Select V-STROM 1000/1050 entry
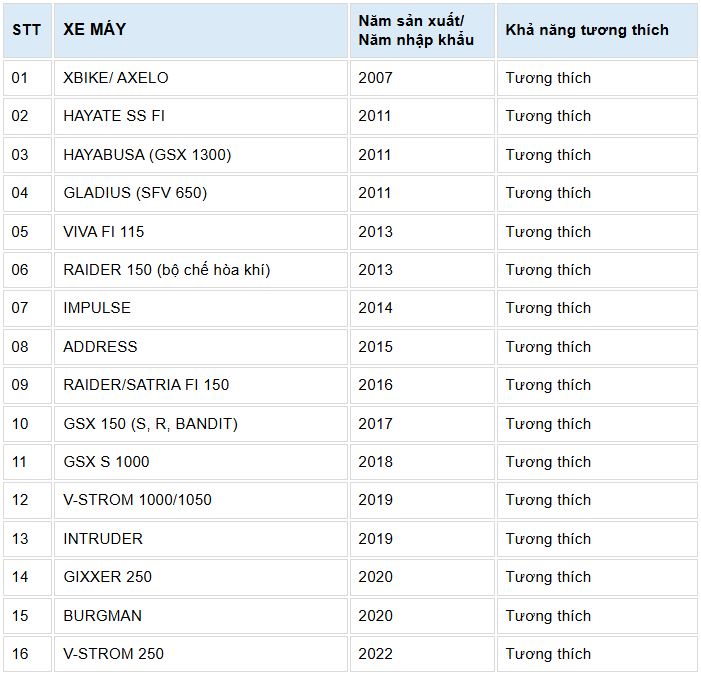This screenshot has width=701, height=675. (x=201, y=500)
